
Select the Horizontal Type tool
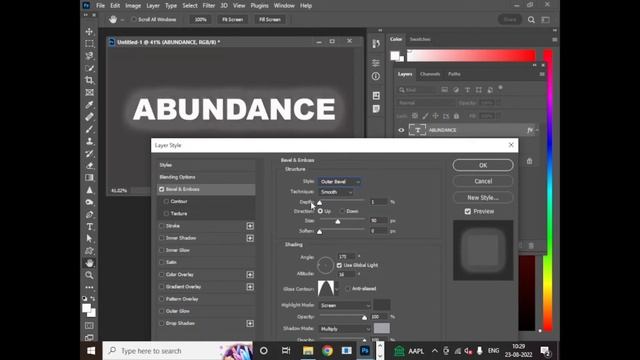(x=89, y=227)
